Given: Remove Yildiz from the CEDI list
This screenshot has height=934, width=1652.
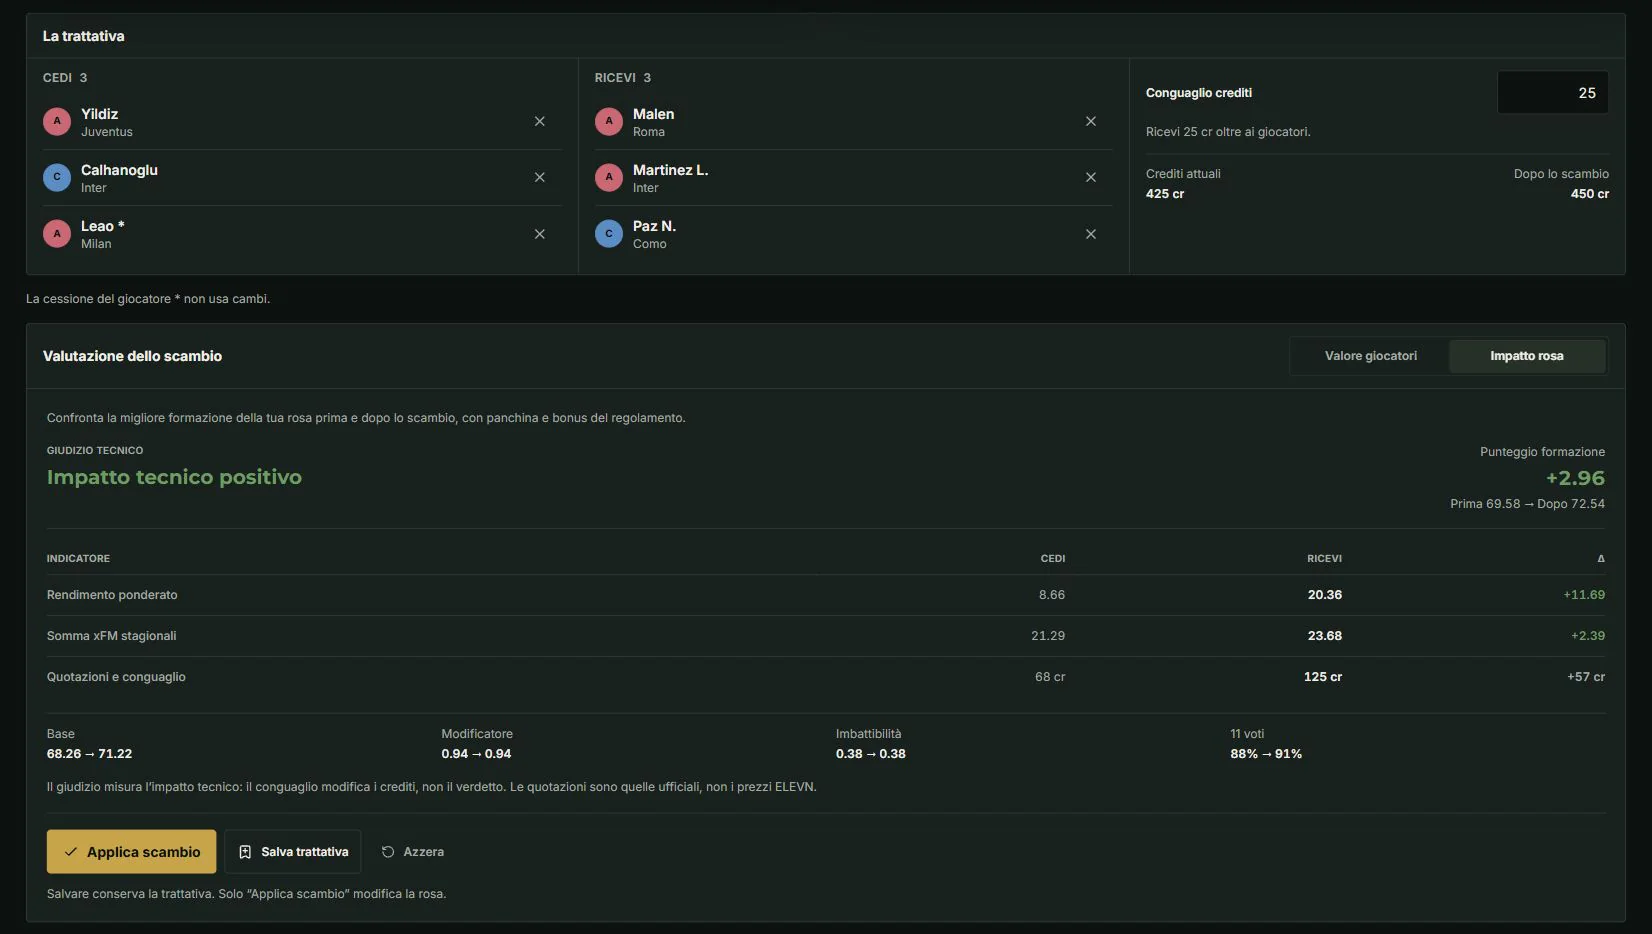Looking at the screenshot, I should point(539,121).
